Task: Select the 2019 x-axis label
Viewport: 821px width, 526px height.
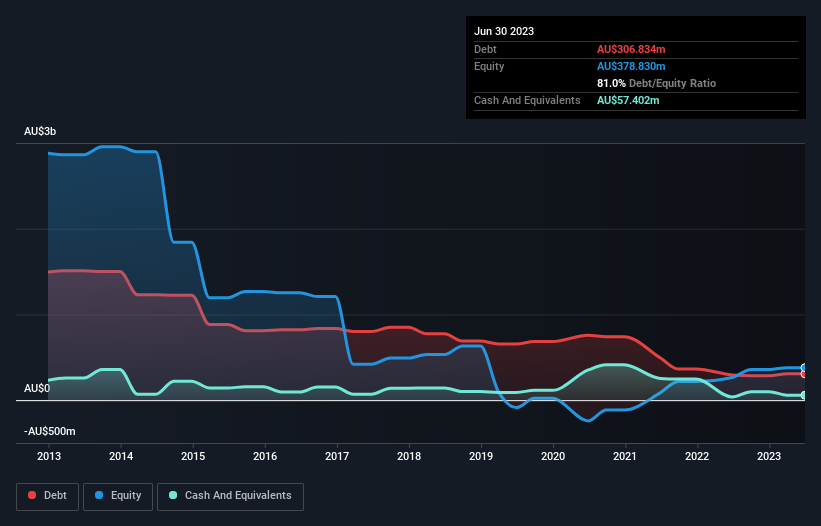Action: 481,456
